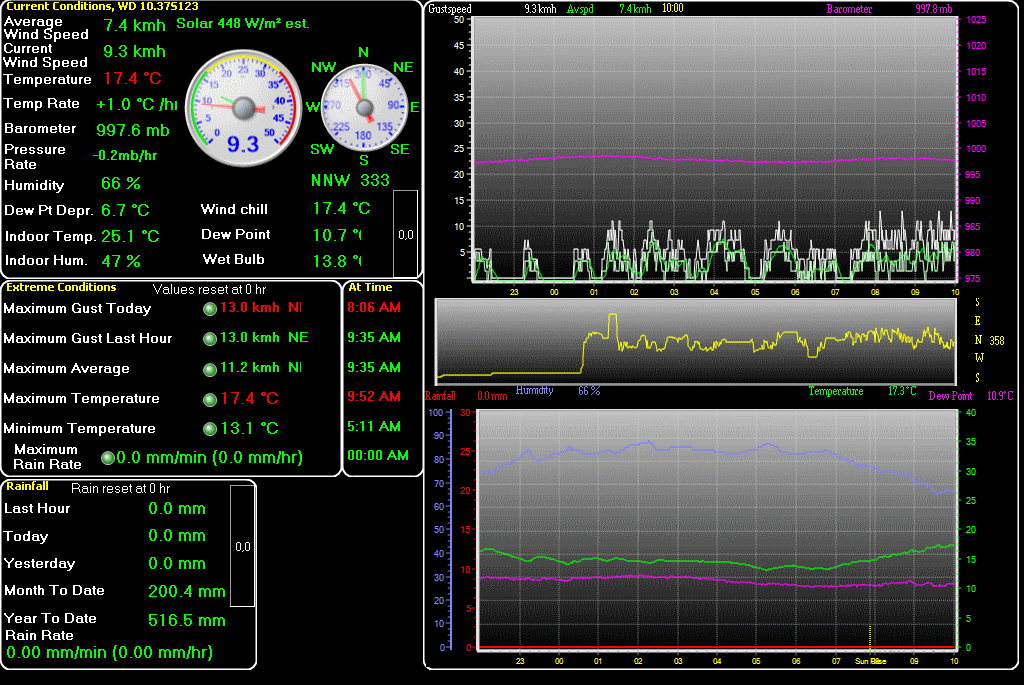The height and width of the screenshot is (685, 1024).
Task: Click the Barometer legend label above graph
Action: point(849,9)
